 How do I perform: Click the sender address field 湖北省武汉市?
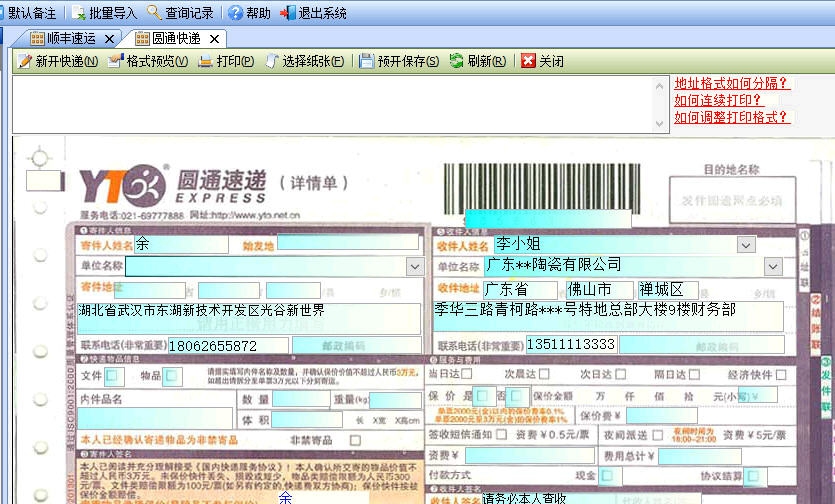(249, 318)
